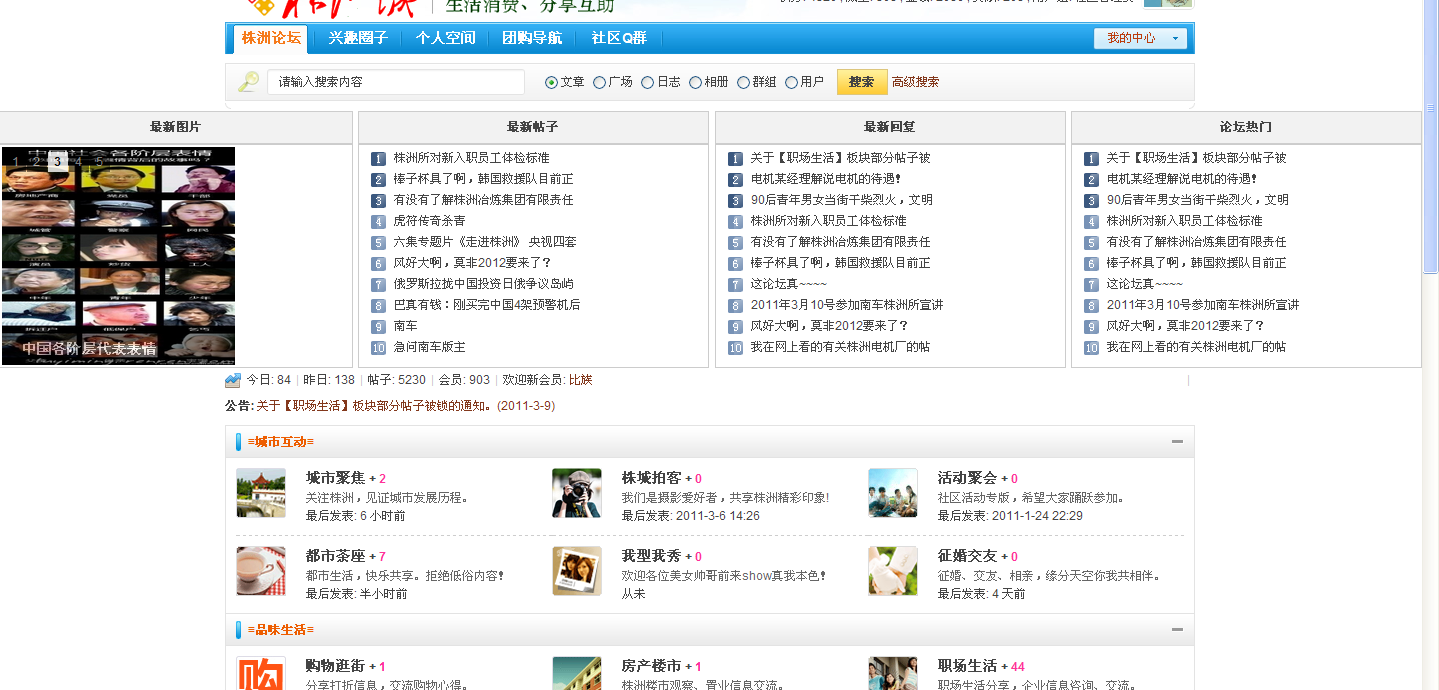Switch to the 个人空间 tab

tap(445, 38)
